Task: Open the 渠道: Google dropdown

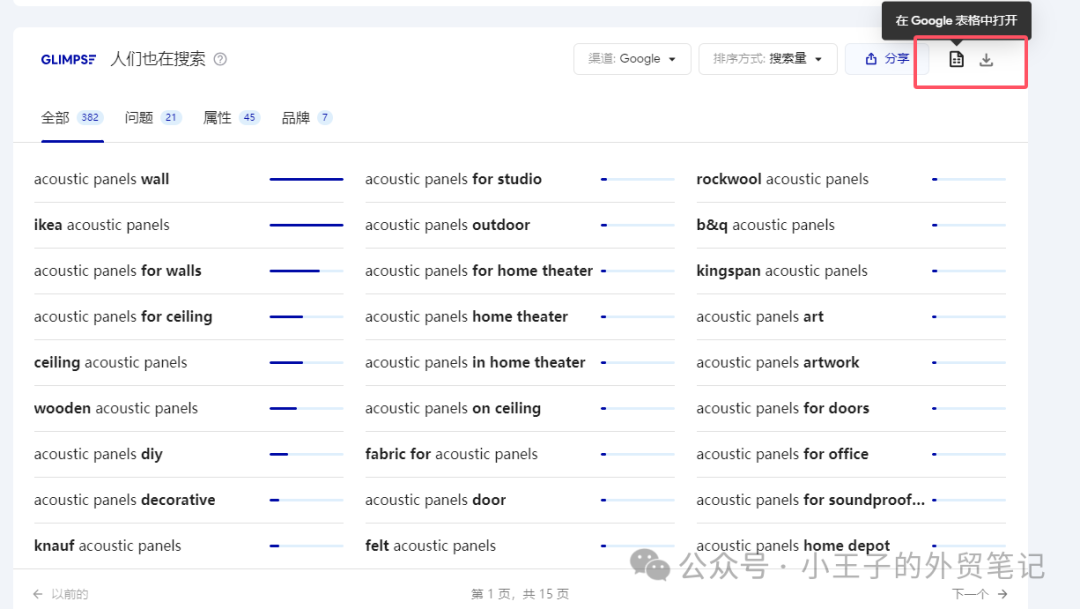Action: click(631, 59)
